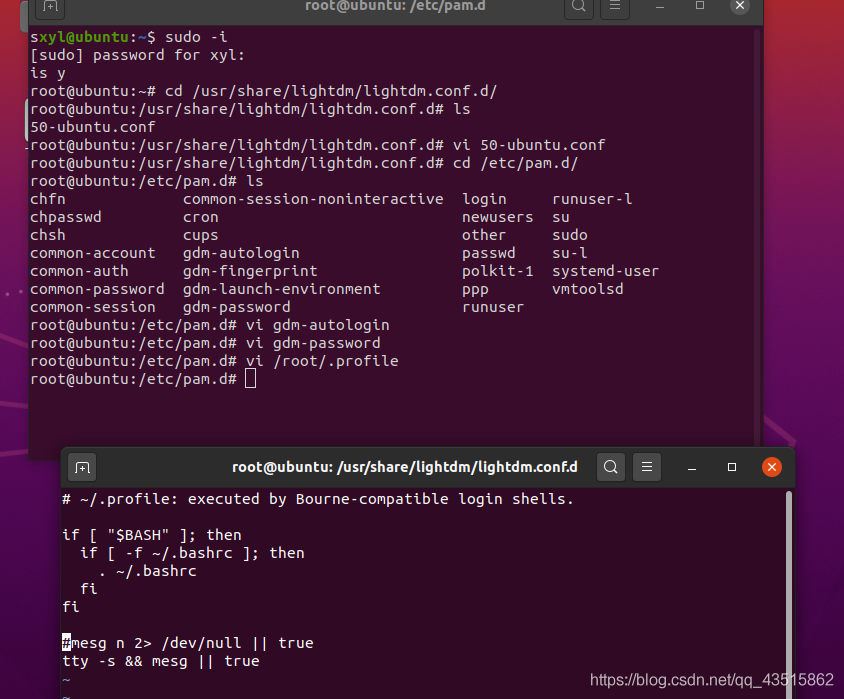Click 'gdm-autologin' in the ls listing
This screenshot has width=844, height=699.
click(241, 253)
